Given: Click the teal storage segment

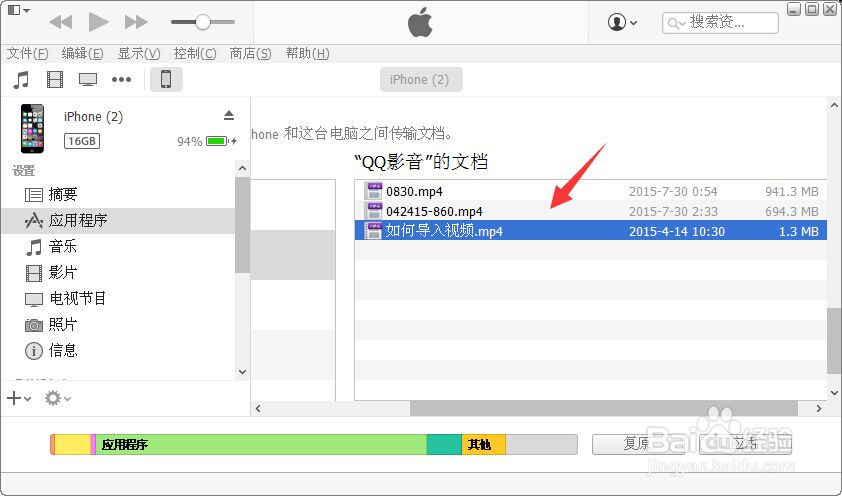Looking at the screenshot, I should (x=444, y=444).
